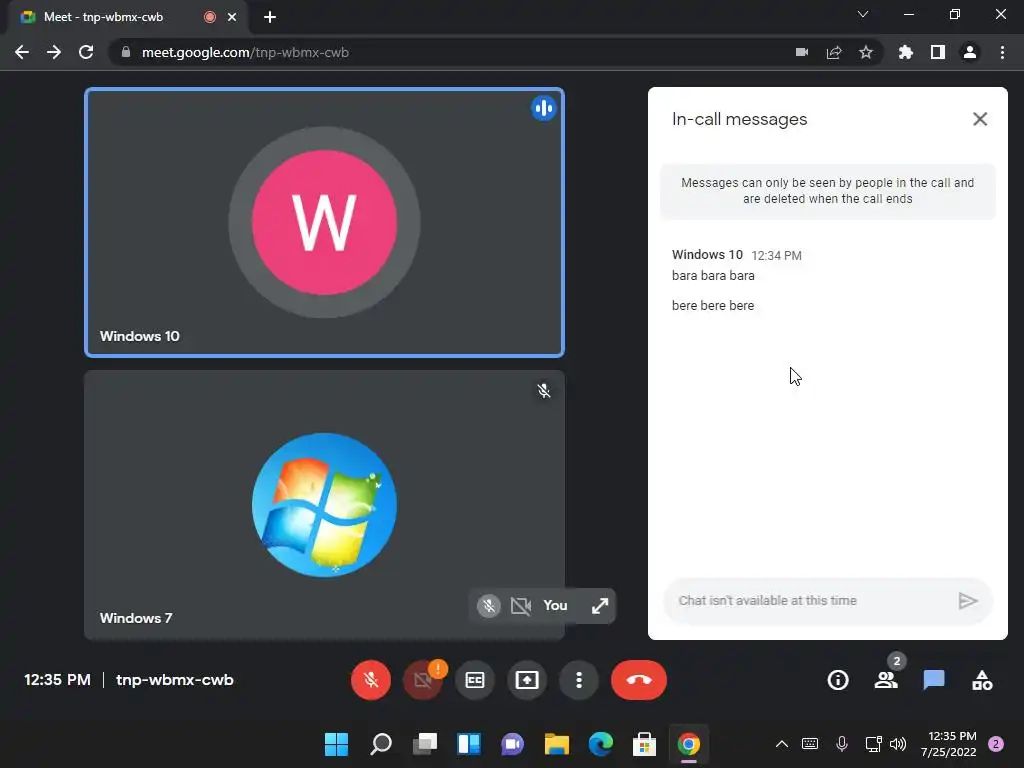This screenshot has height=768, width=1024.
Task: Click the address bar URL
Action: pyautogui.click(x=246, y=52)
